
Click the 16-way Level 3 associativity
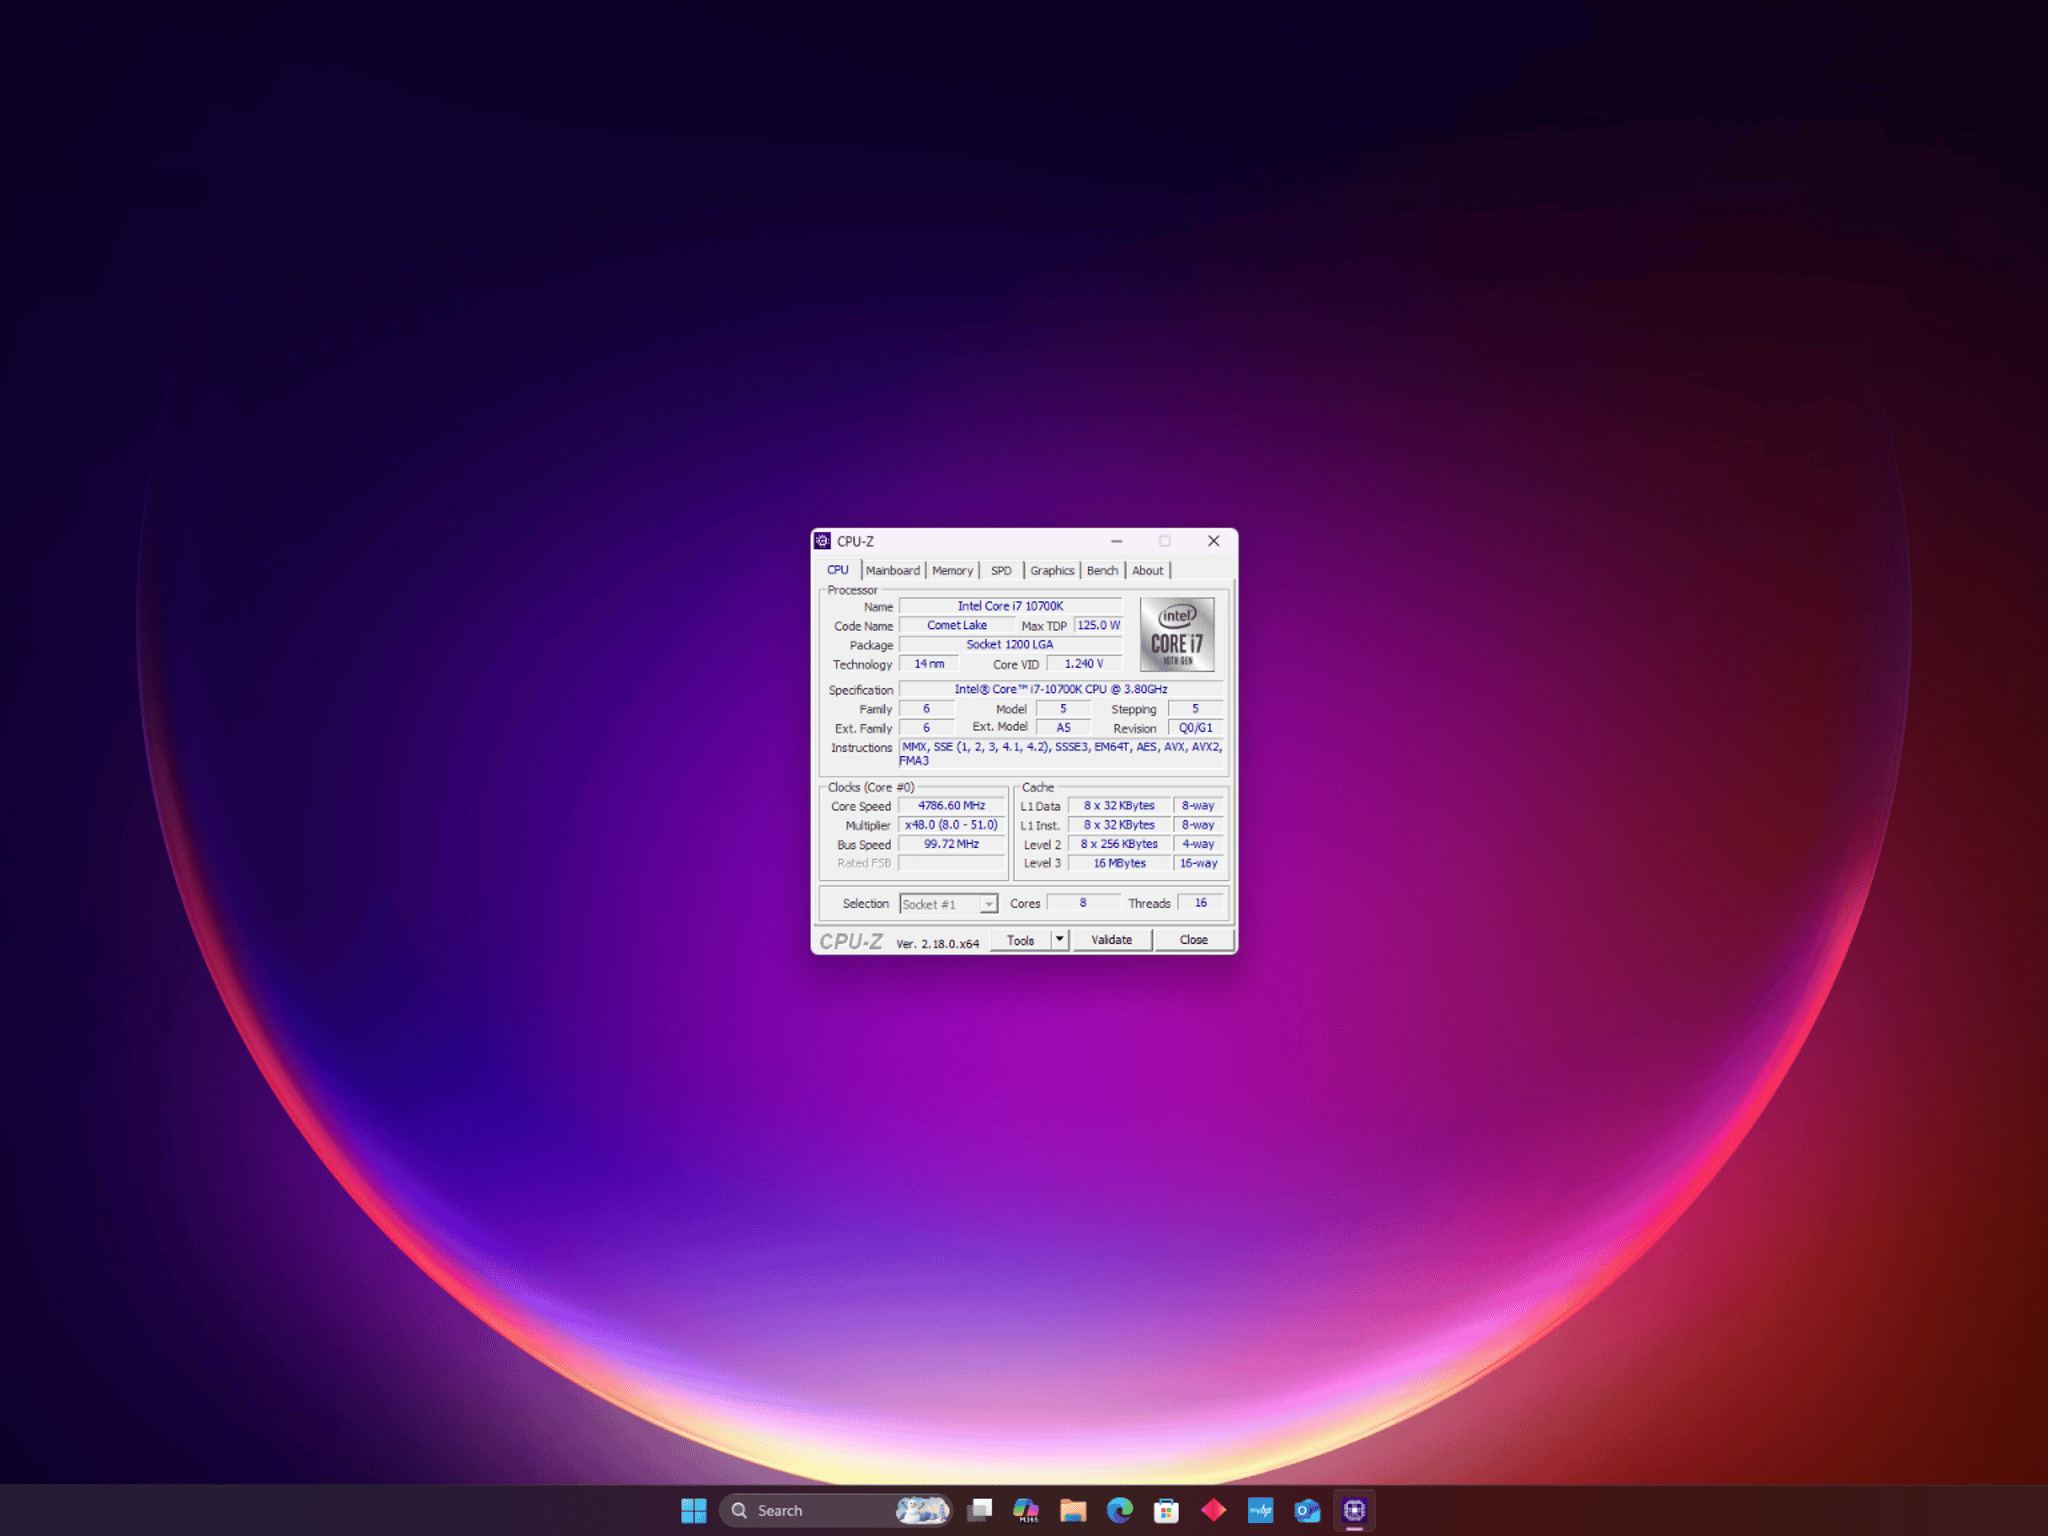(x=1199, y=863)
